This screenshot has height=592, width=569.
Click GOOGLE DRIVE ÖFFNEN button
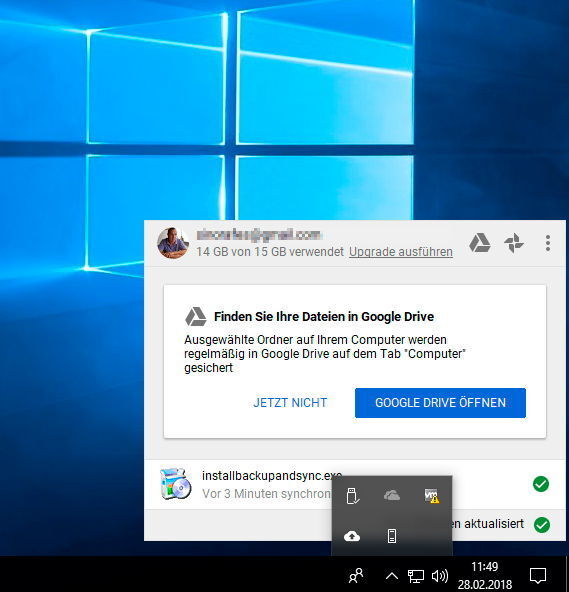[x=440, y=402]
